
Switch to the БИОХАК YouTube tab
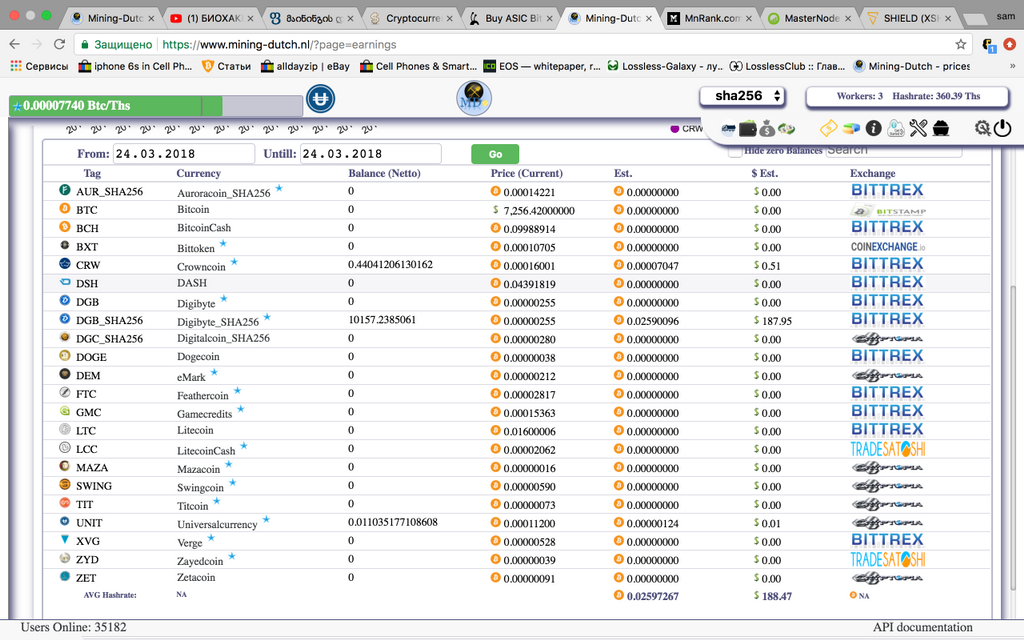click(x=212, y=18)
